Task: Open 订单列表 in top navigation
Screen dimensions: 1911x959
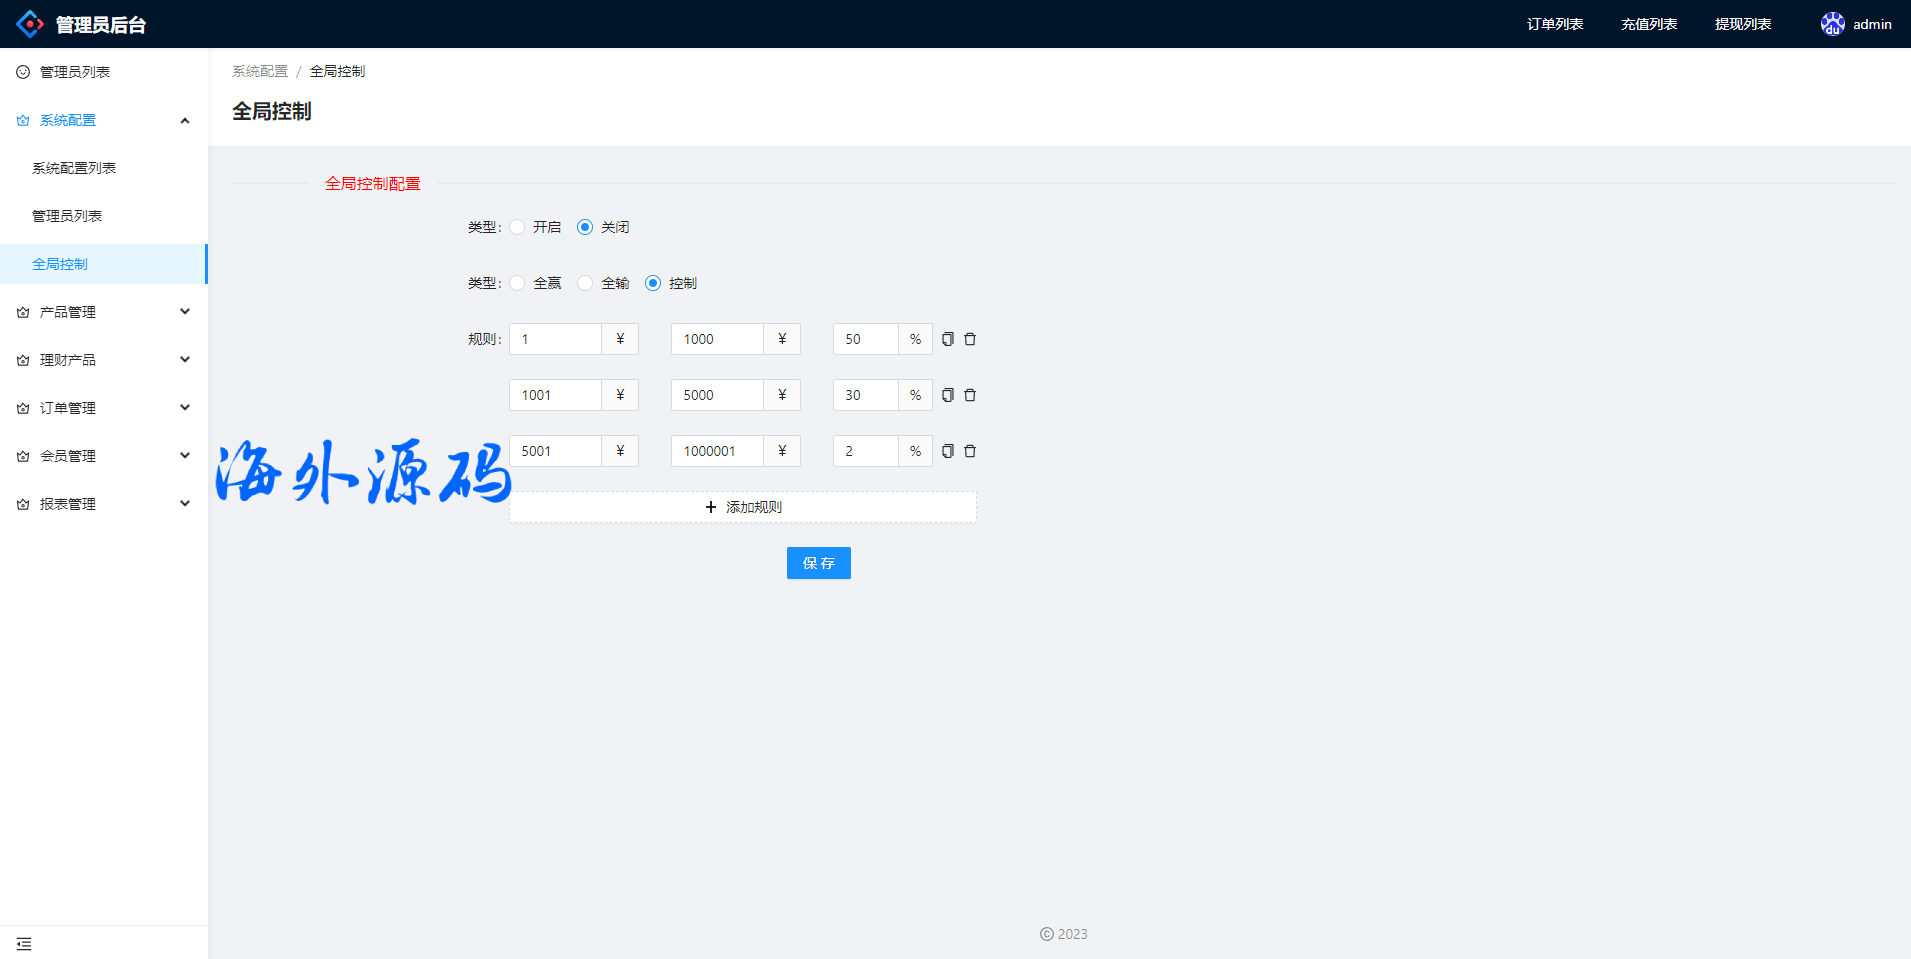Action: [x=1554, y=24]
